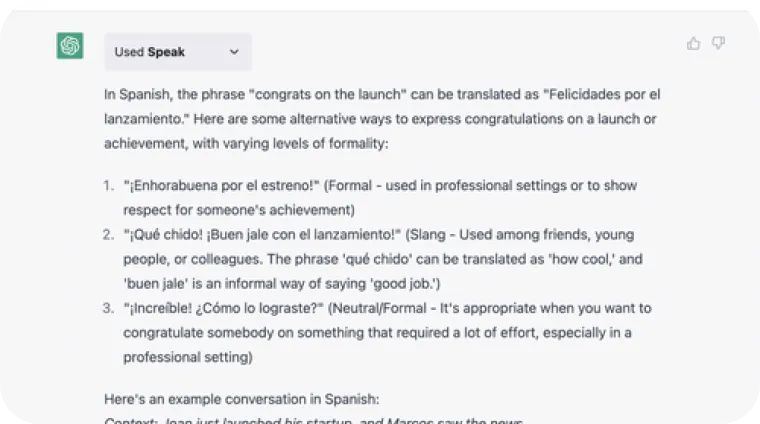Click the list number 2 marker
Viewport: 760px width, 424px height.
[x=109, y=235]
